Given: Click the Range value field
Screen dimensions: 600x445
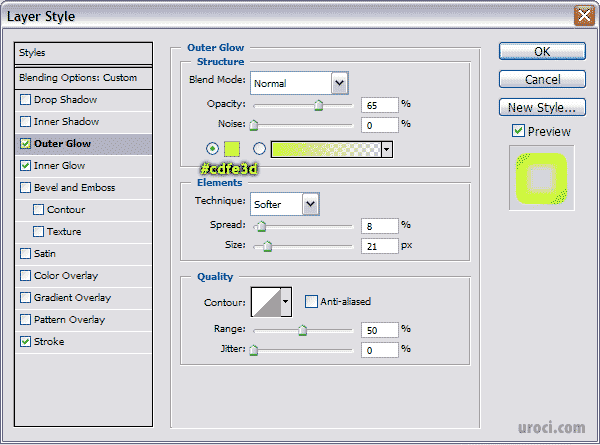Looking at the screenshot, I should coord(380,330).
